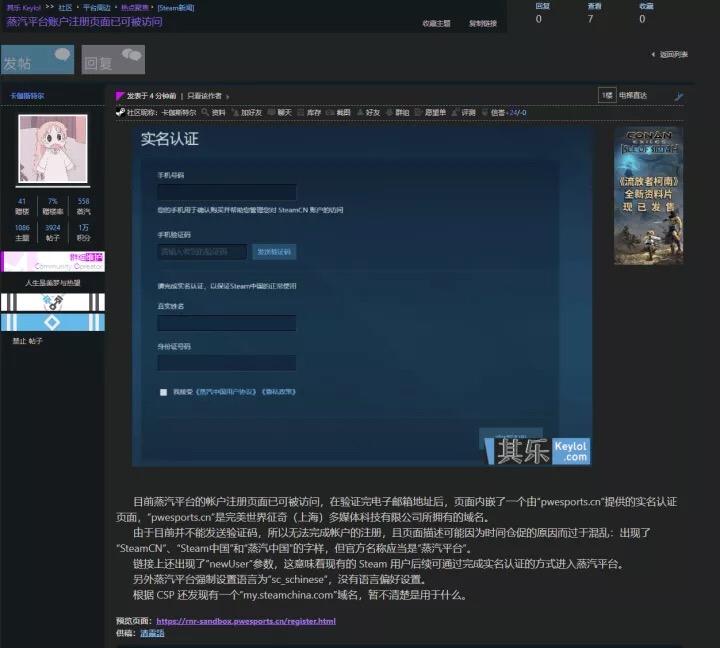
Task: Open the 热点聚焦 breadcrumb
Action: [x=135, y=8]
